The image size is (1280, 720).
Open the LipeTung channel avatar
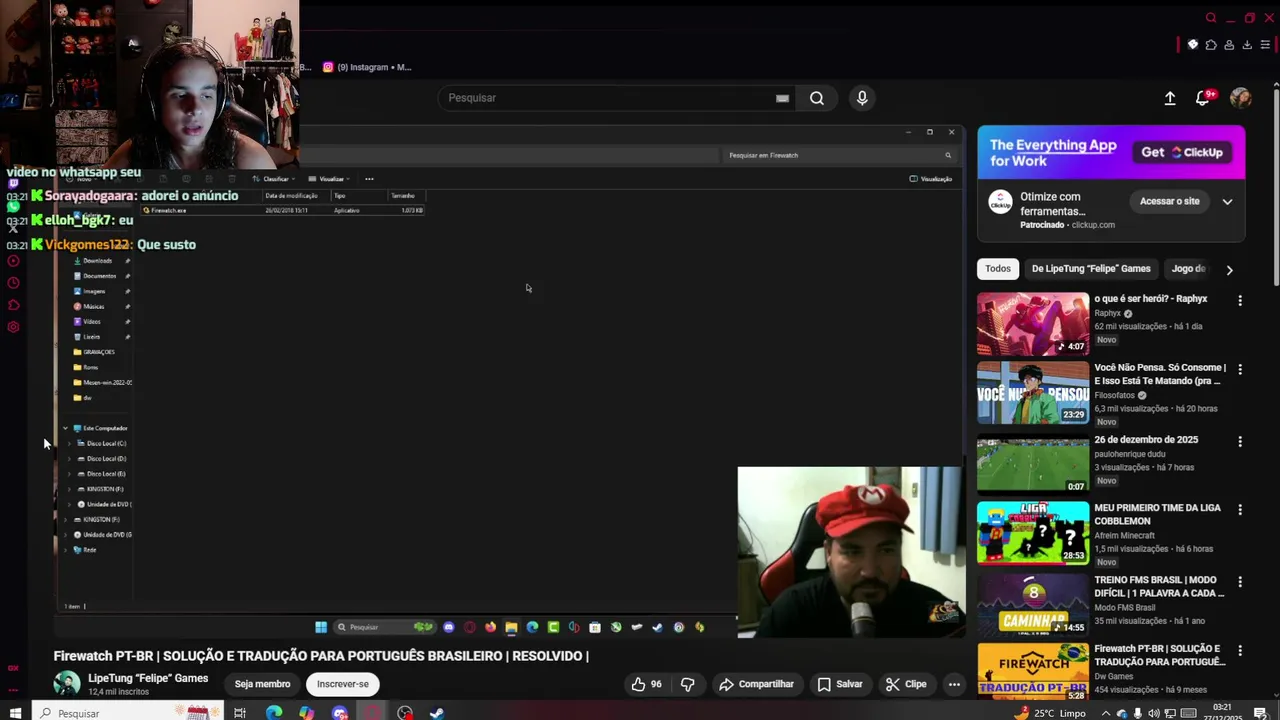pos(67,684)
